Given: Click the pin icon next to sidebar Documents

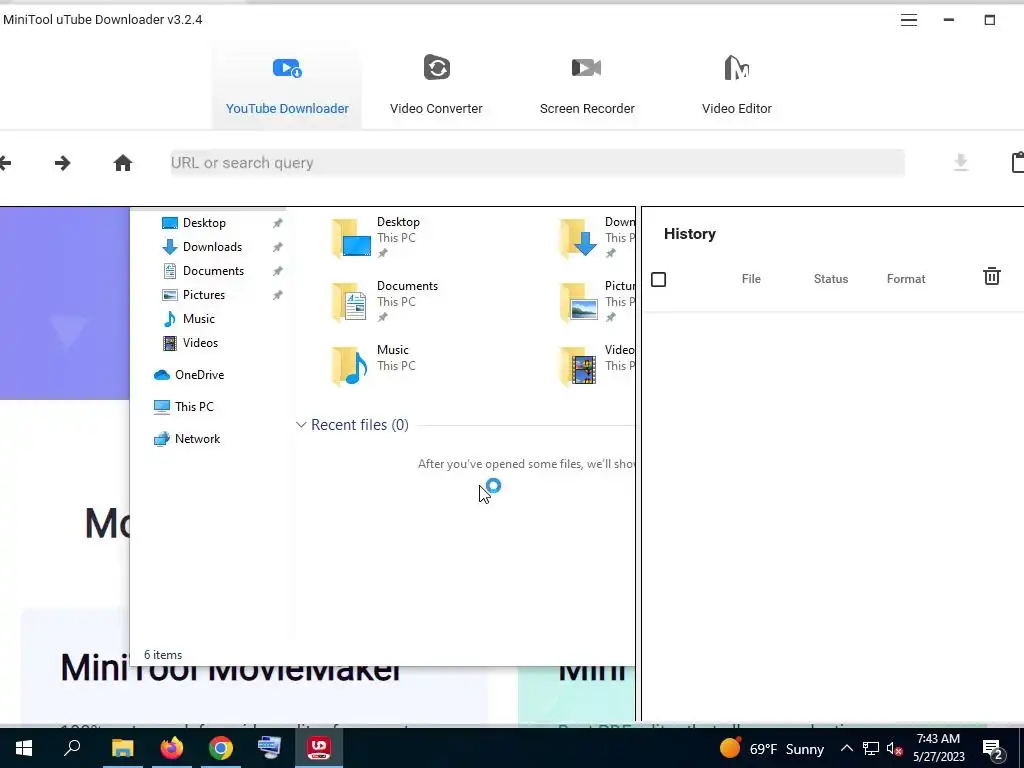Looking at the screenshot, I should click(x=278, y=271).
